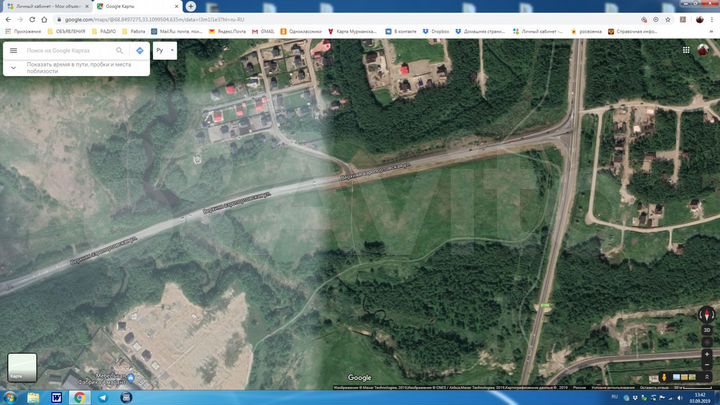The image size is (720, 405).
Task: Open the Windows Start menu
Action: pyautogui.click(x=10, y=397)
